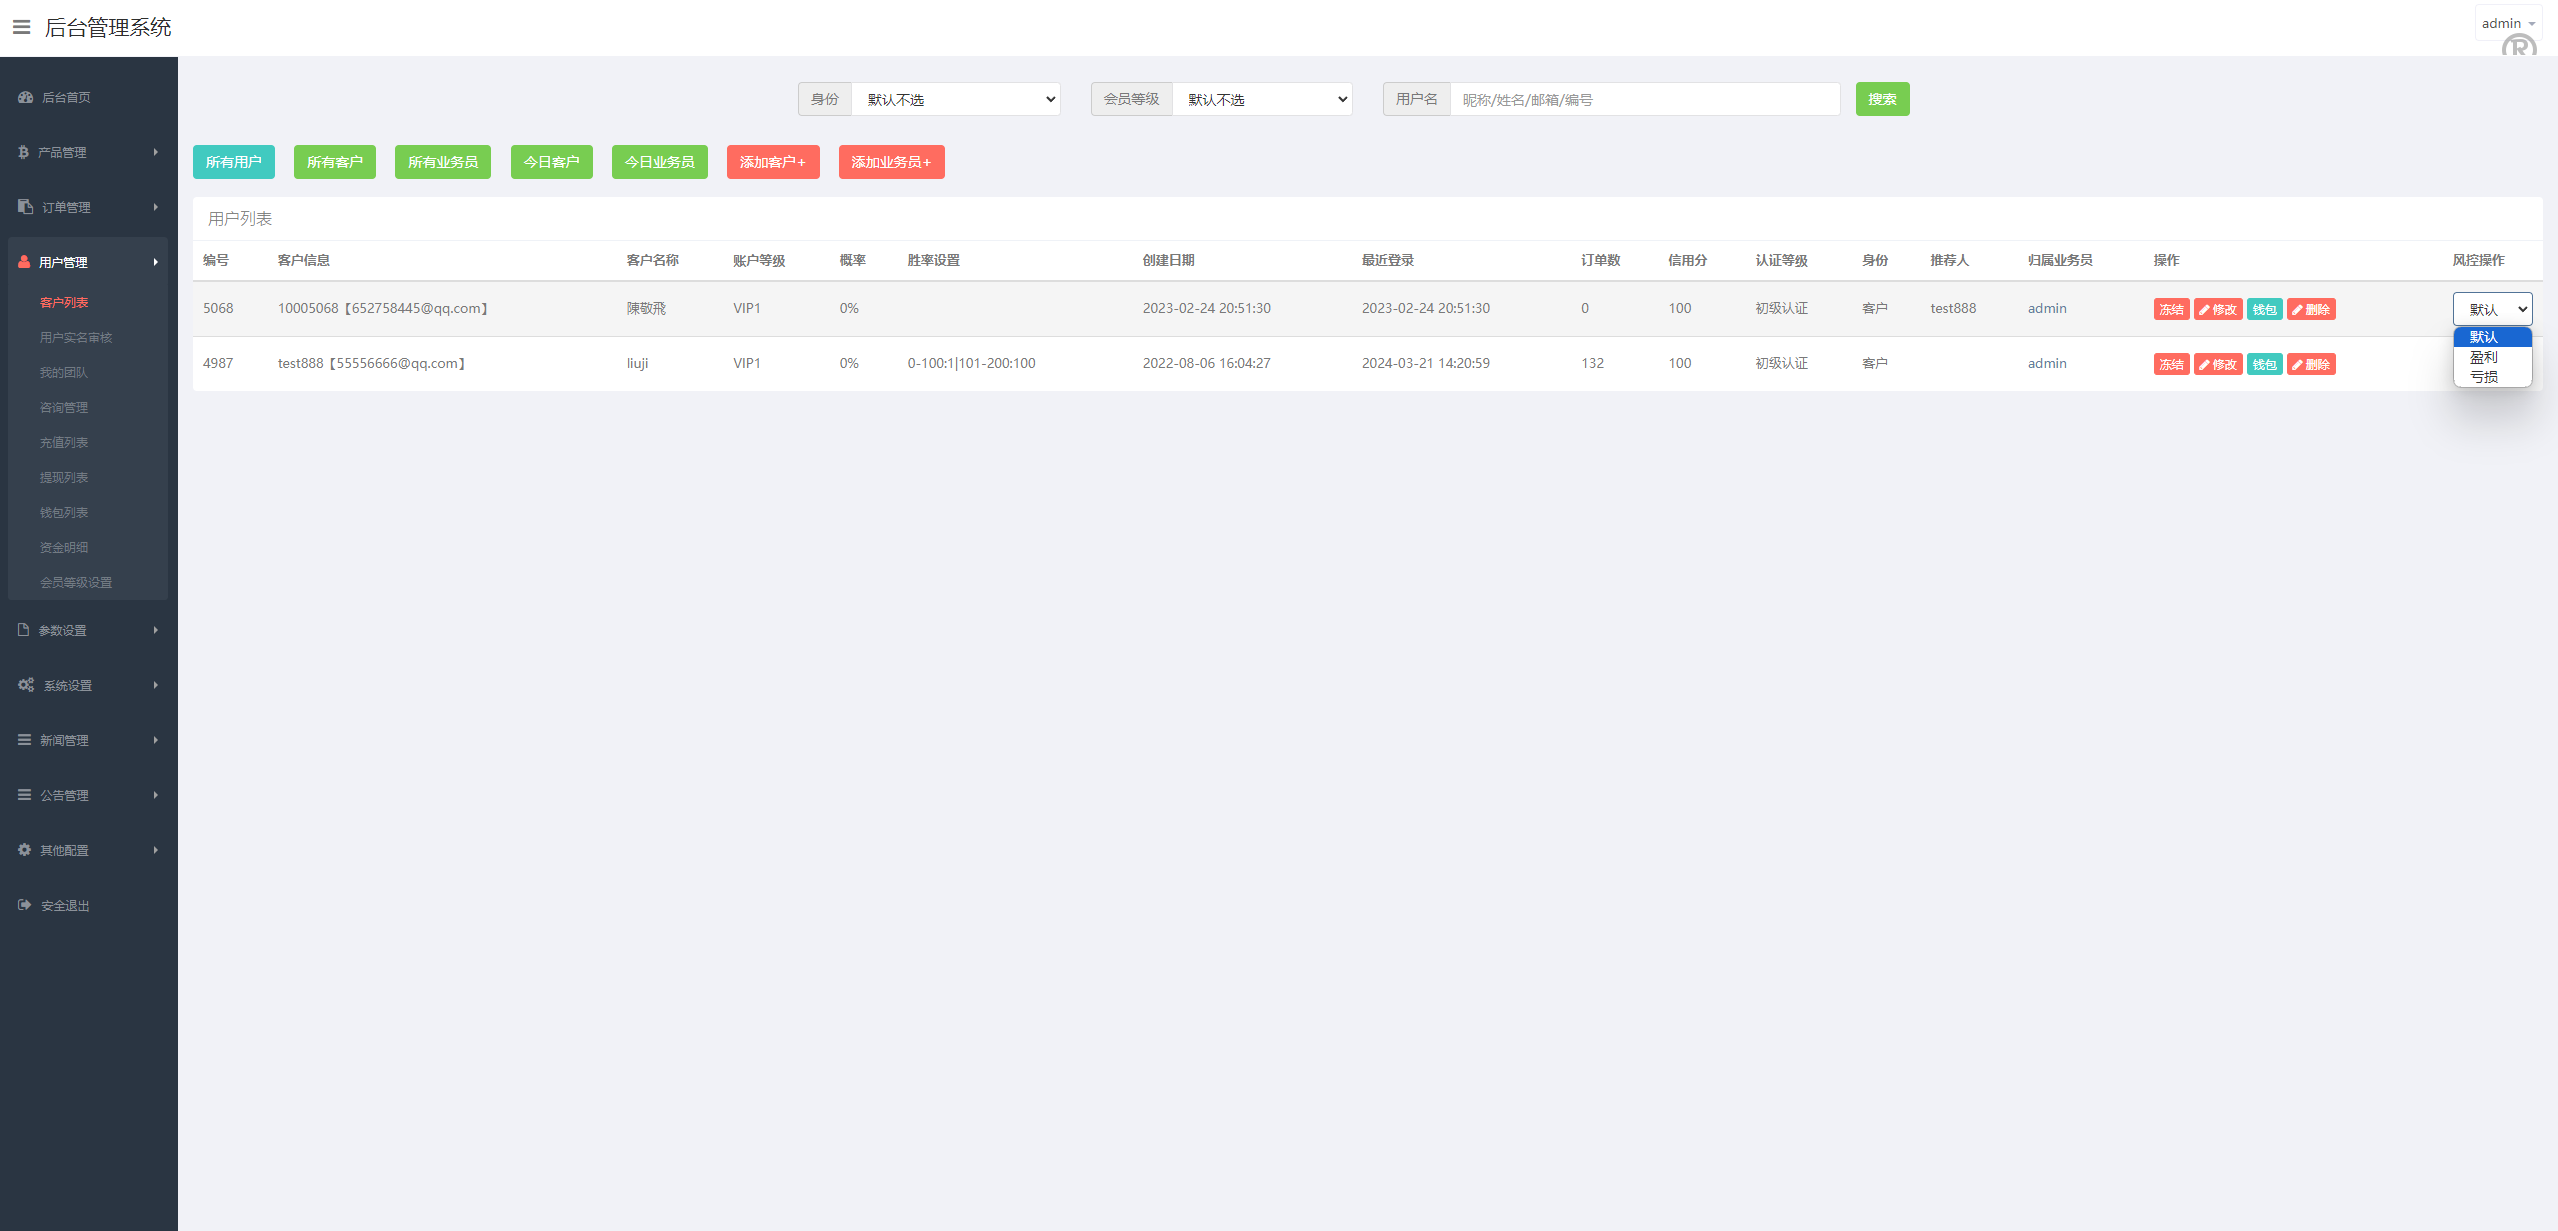Open the 身份 dropdown filter
This screenshot has height=1231, width=2558.
[x=955, y=99]
